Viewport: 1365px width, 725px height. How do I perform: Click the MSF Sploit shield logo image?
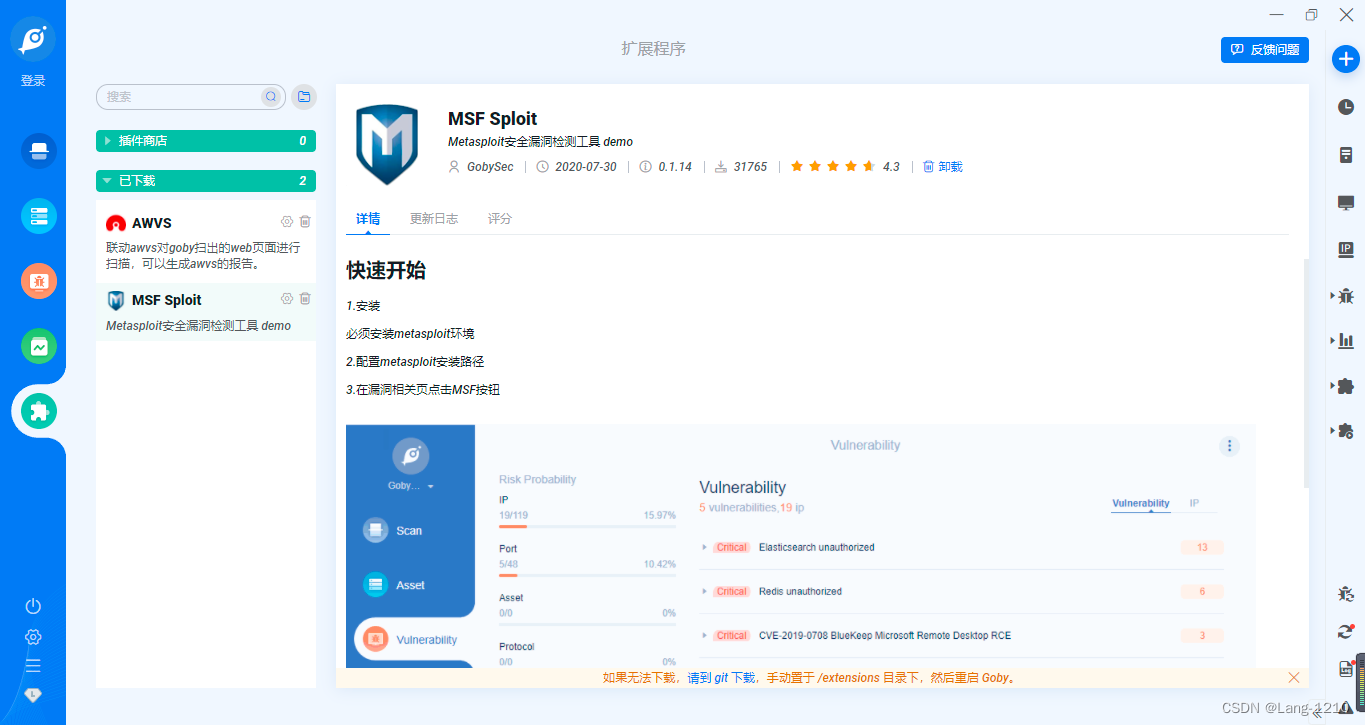[387, 144]
